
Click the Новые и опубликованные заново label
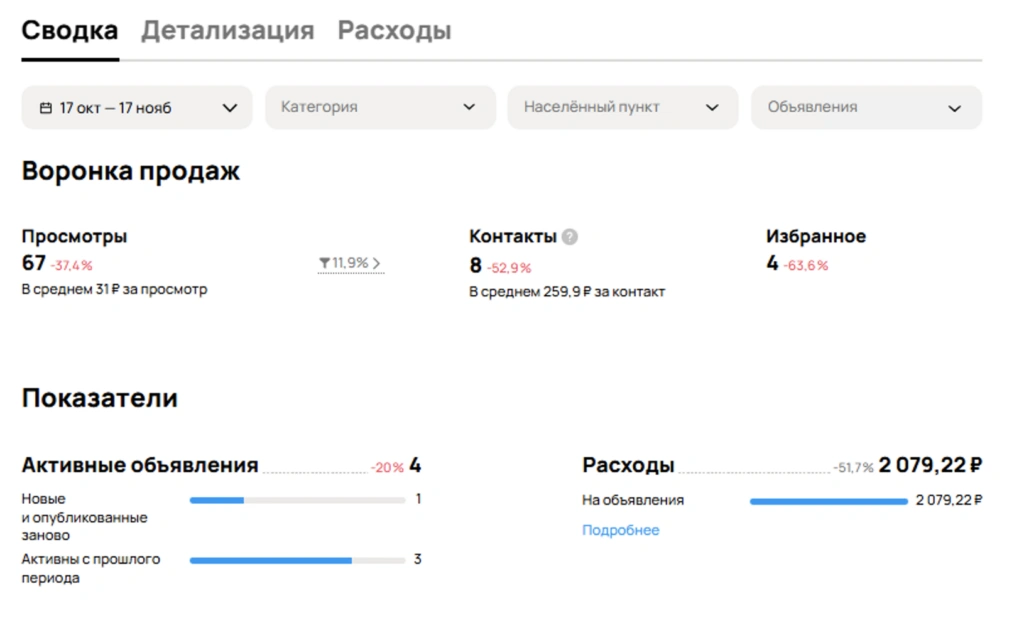click(85, 517)
